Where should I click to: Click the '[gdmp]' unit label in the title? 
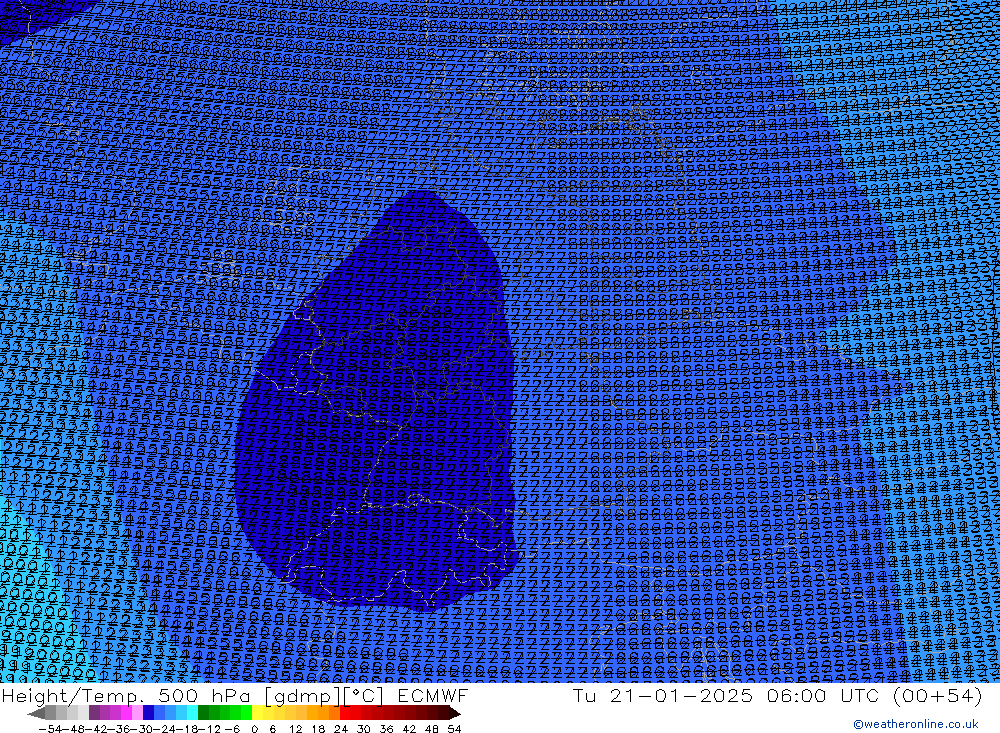tap(304, 696)
